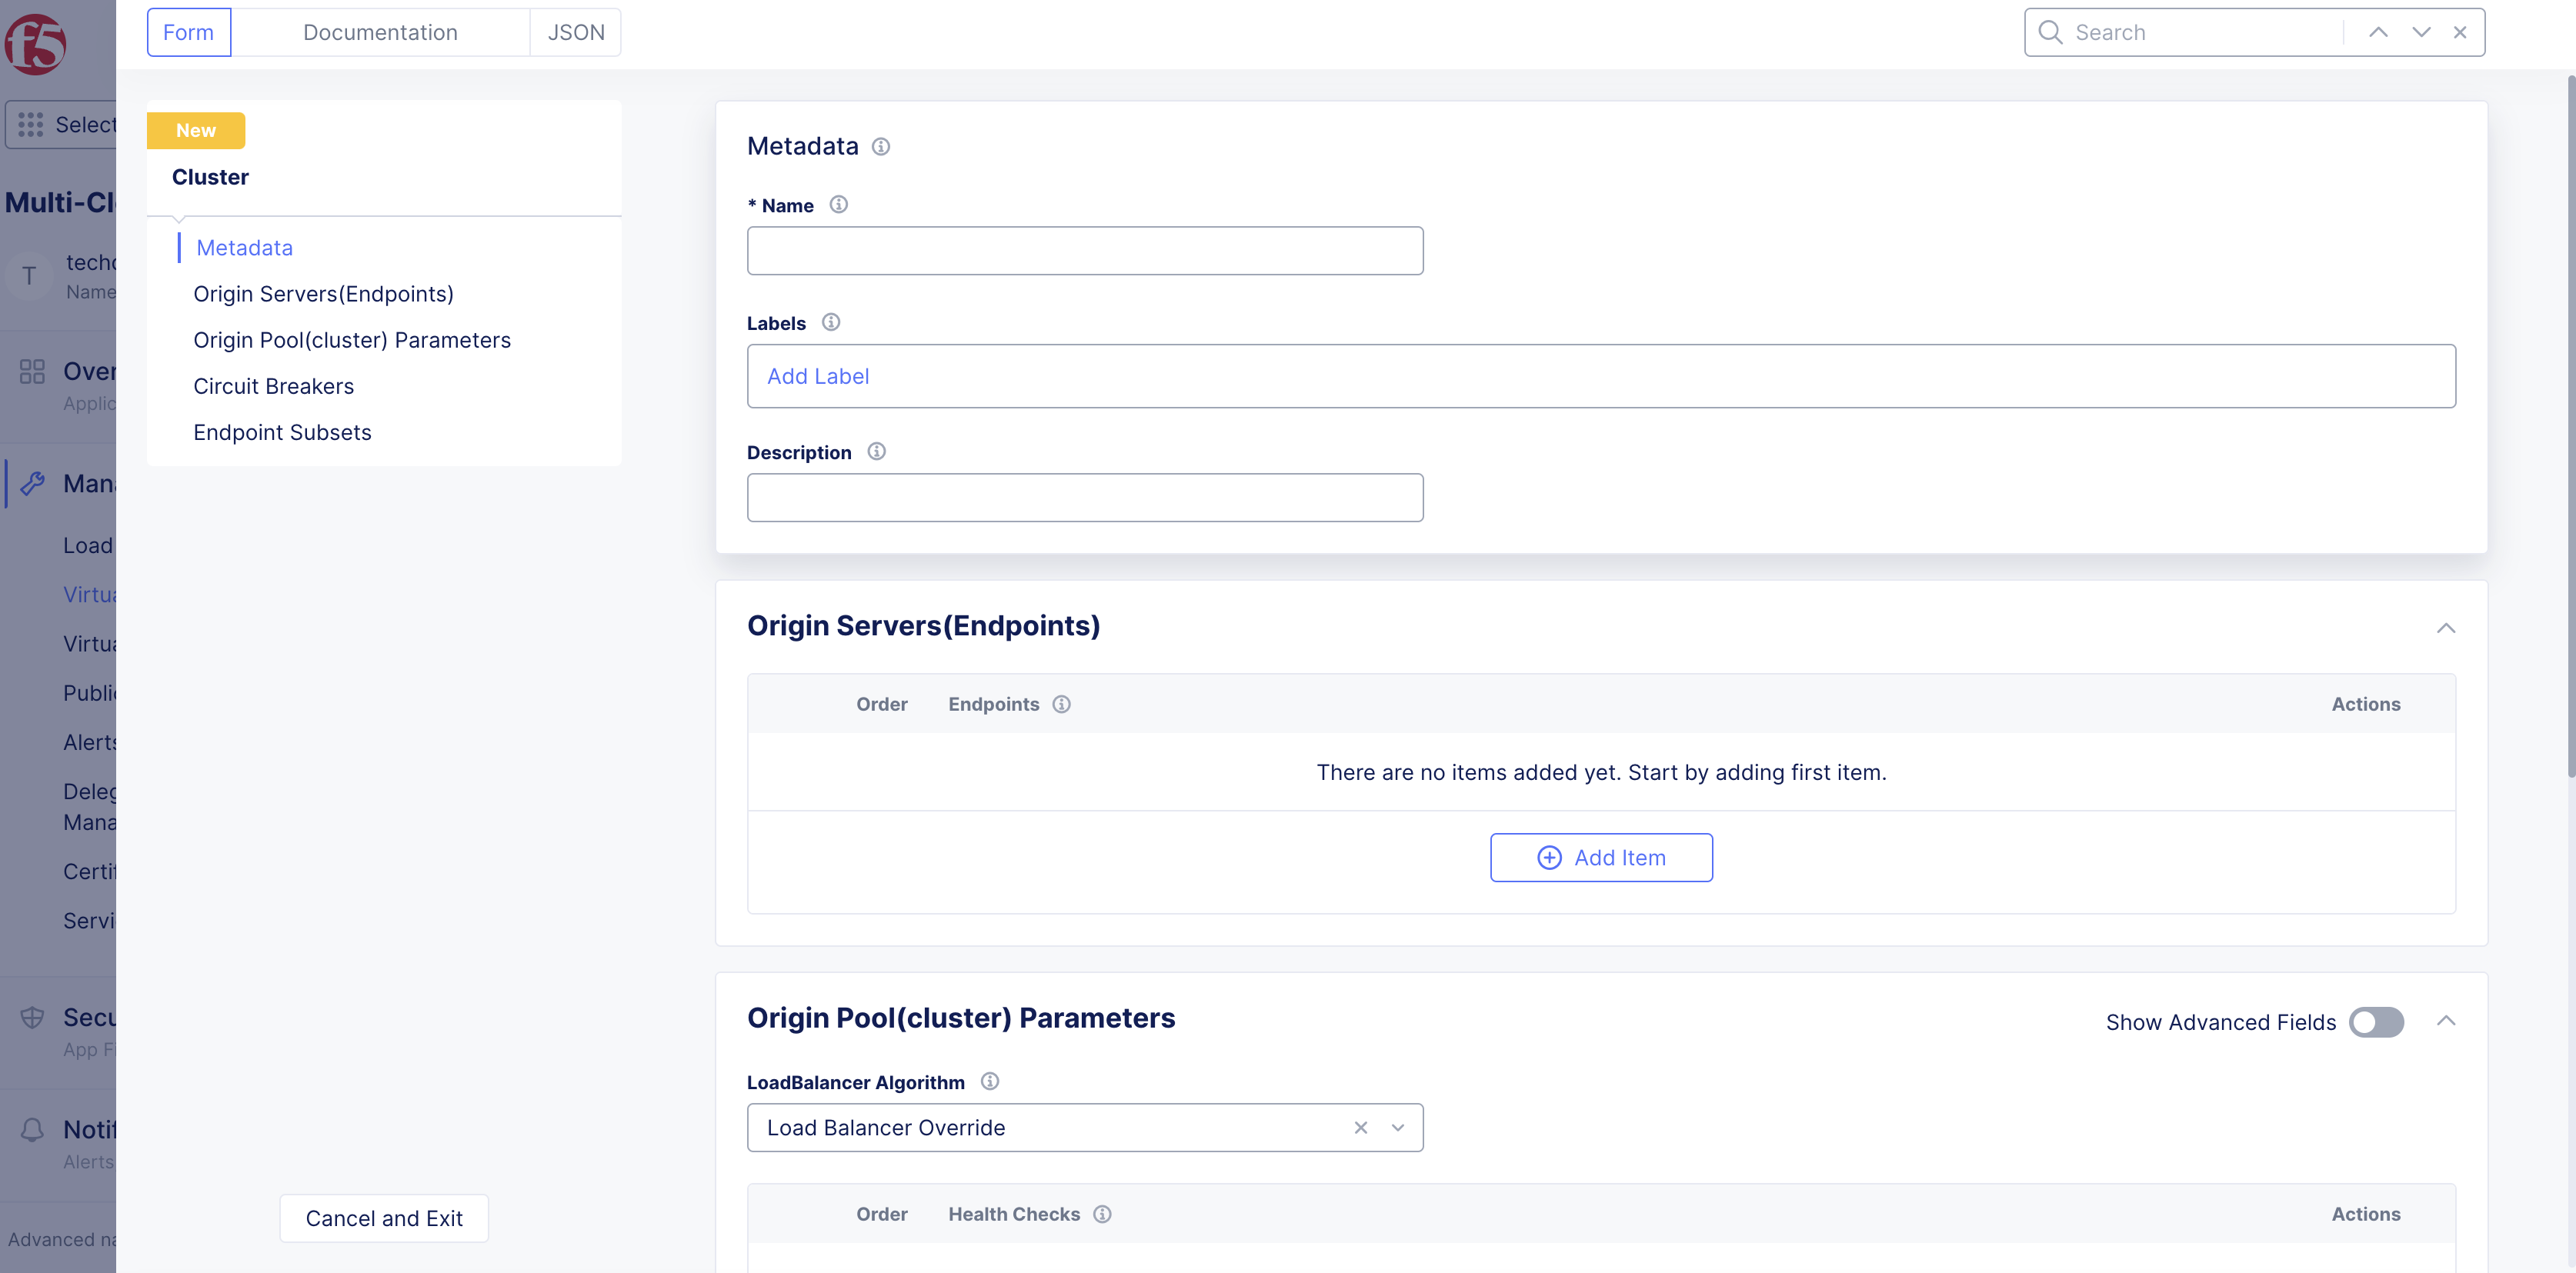
Task: Select the Manage wrench icon in sidebar
Action: (x=33, y=483)
